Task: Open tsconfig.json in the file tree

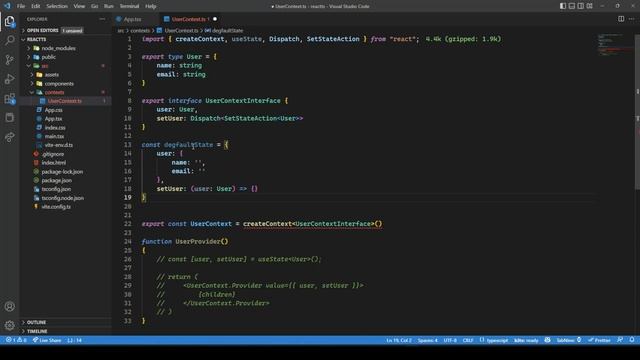Action: [x=65, y=189]
